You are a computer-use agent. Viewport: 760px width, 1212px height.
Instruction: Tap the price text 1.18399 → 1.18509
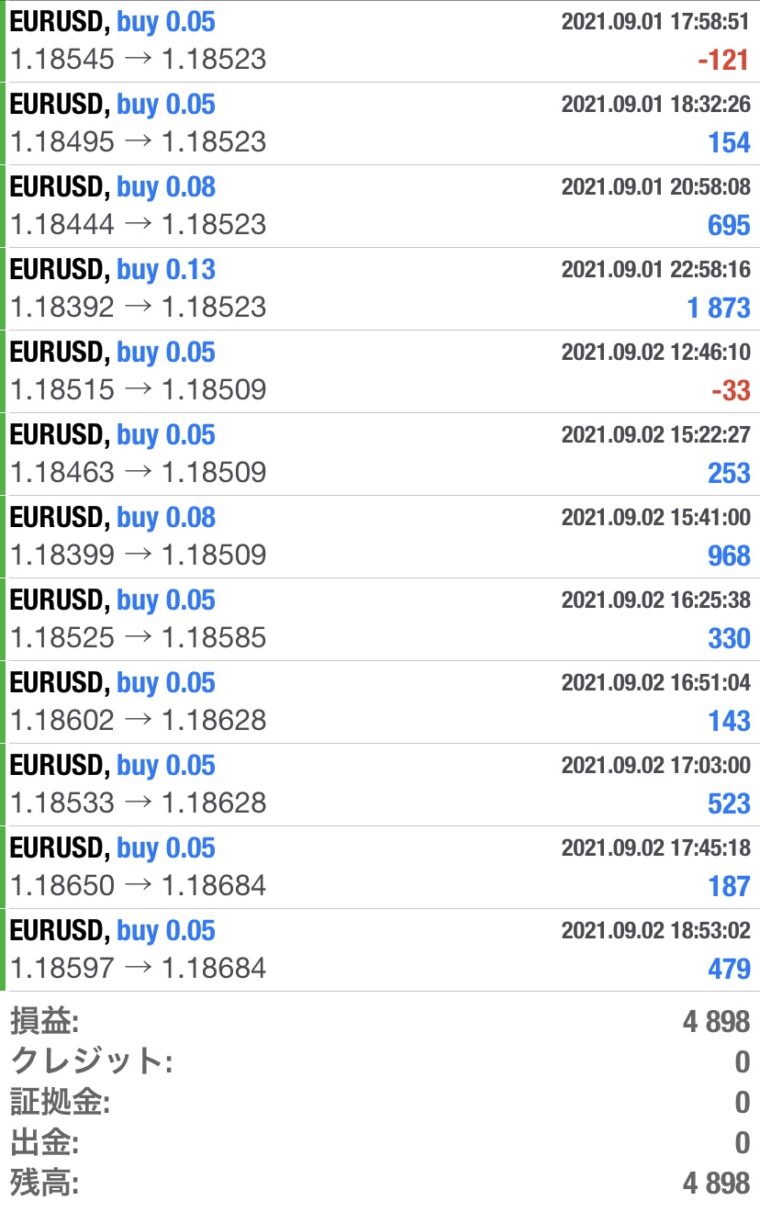click(x=138, y=554)
